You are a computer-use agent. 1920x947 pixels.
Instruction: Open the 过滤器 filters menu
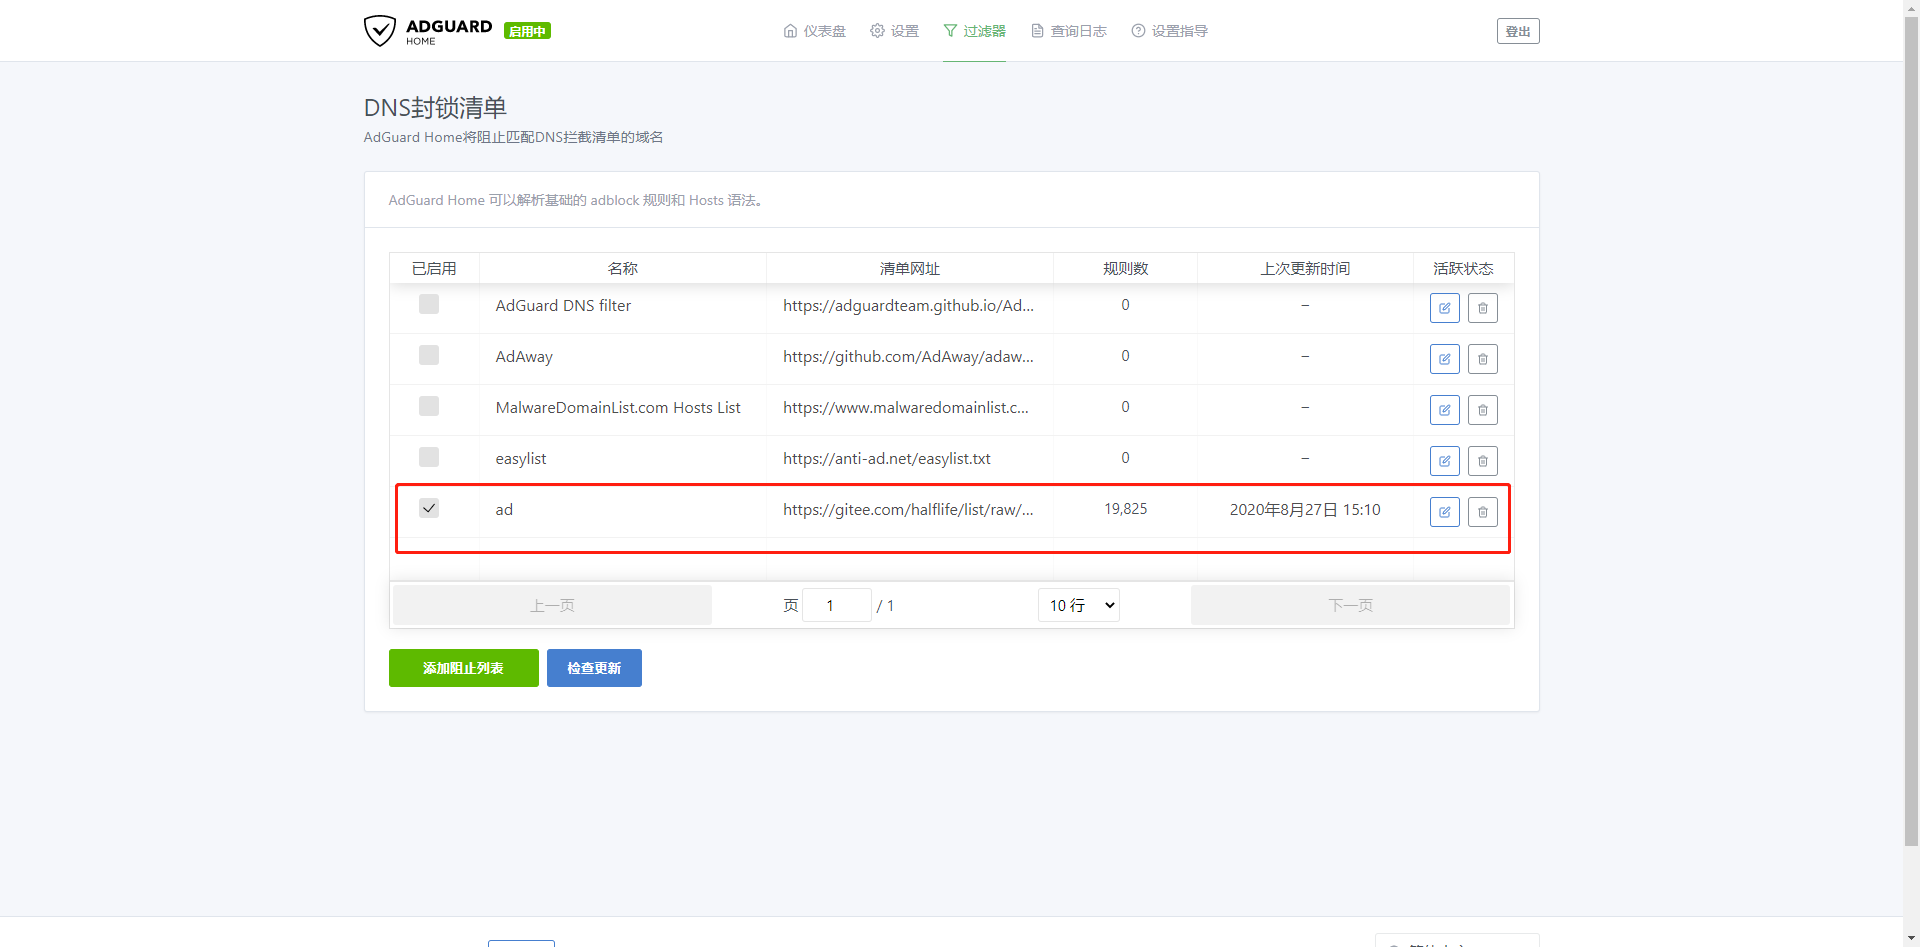click(x=974, y=31)
